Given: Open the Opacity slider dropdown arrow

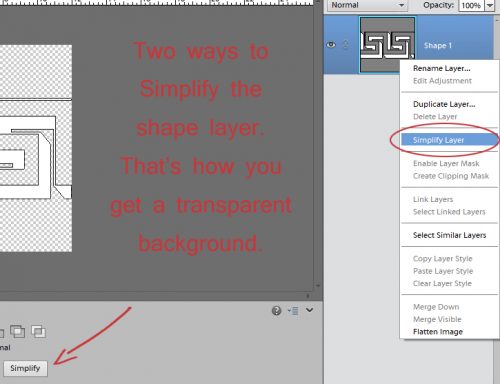Looking at the screenshot, I should [489, 5].
